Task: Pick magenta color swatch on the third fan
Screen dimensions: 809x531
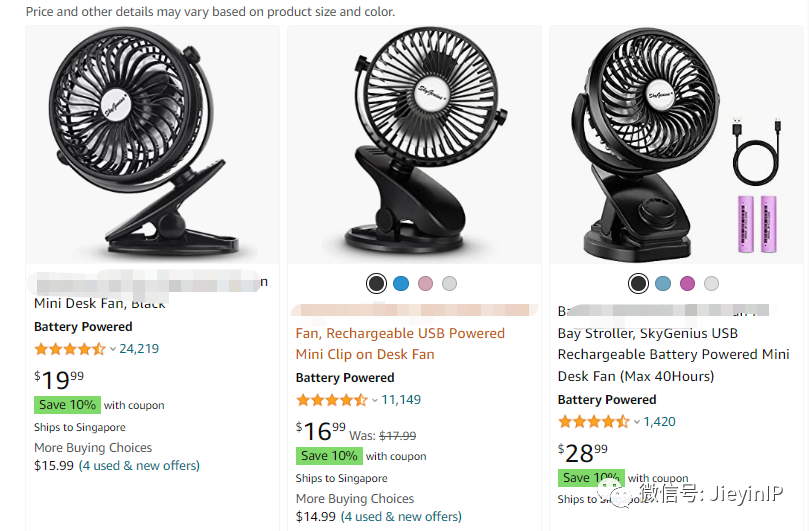Action: click(687, 284)
